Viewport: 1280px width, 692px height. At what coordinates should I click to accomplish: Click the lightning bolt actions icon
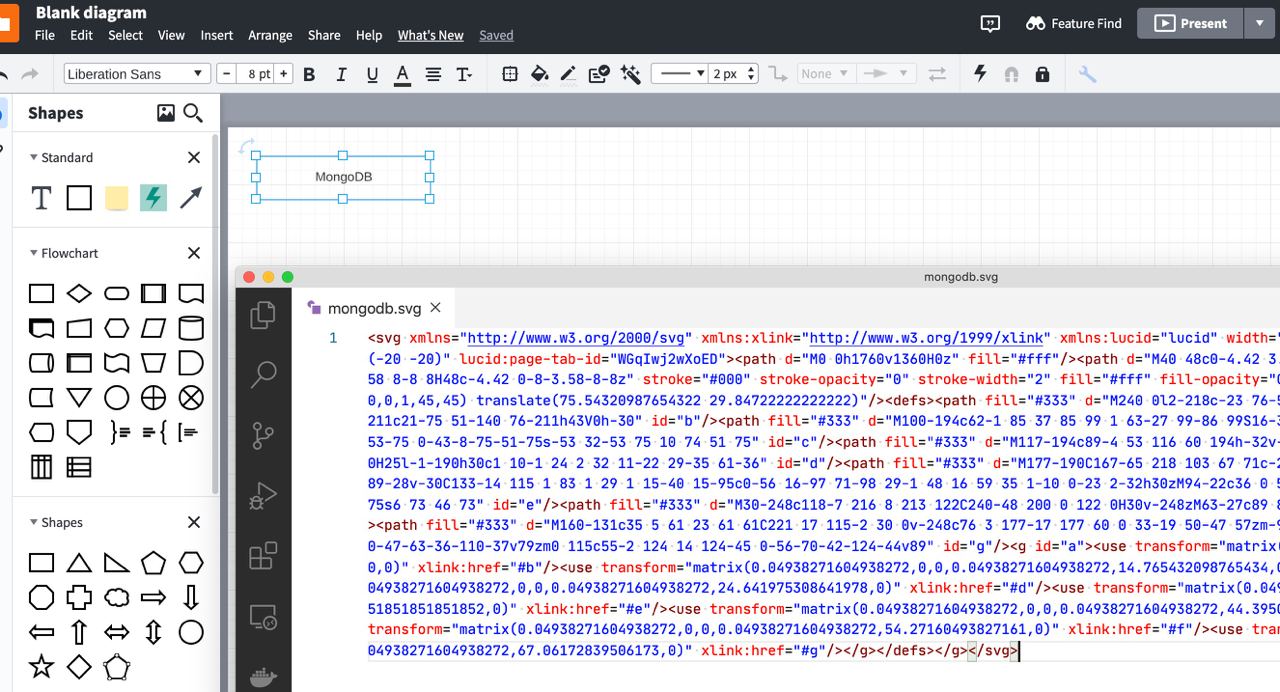(x=980, y=74)
